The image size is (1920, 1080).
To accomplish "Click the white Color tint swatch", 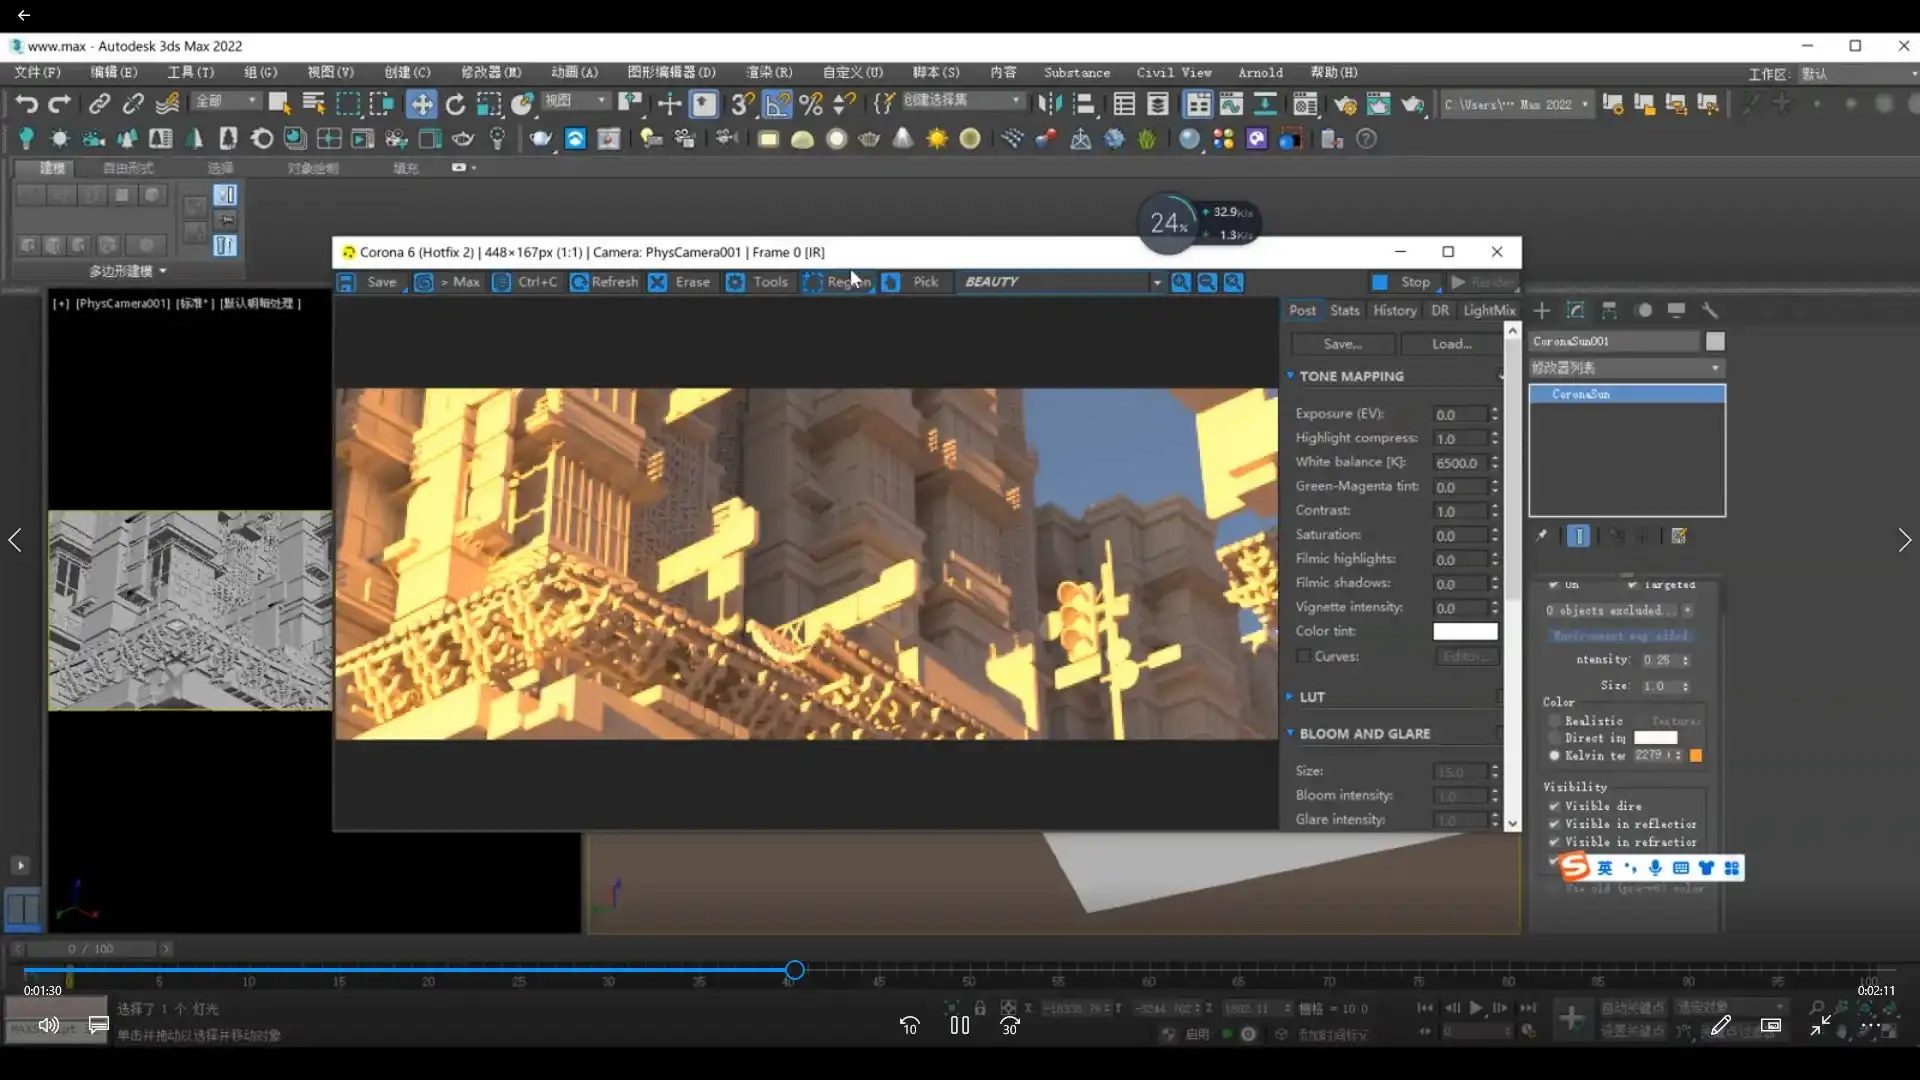I will [1465, 632].
